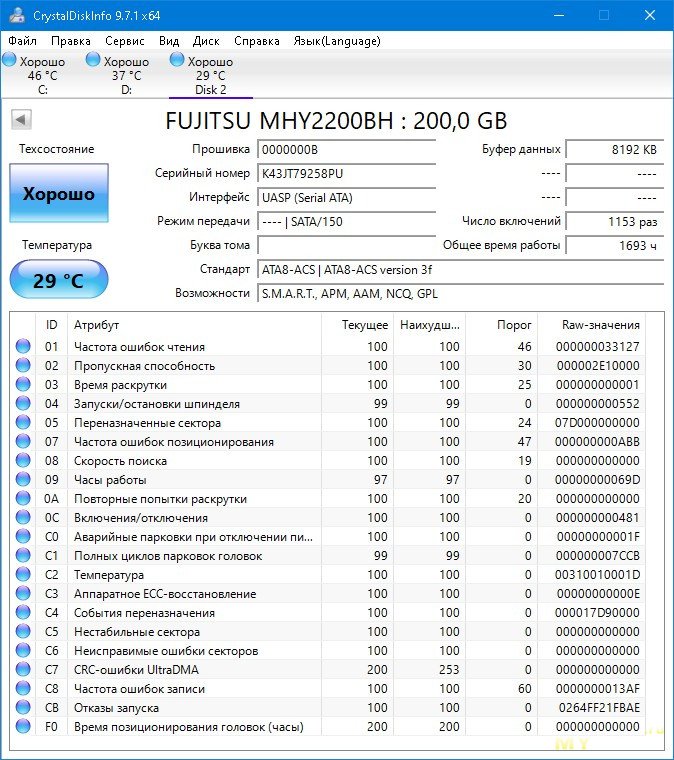Select disk C: status orb at 46 °C

point(10,61)
